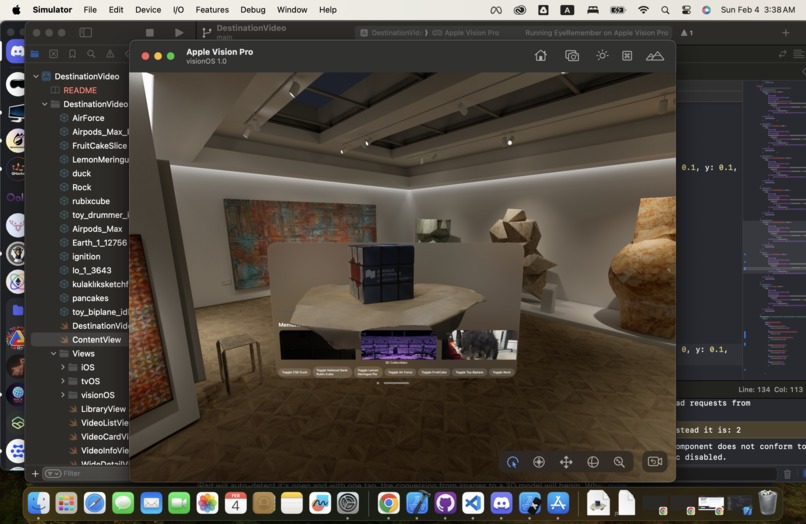
Task: Toggle Xcode navigator sidebar icon
Action: [85, 32]
